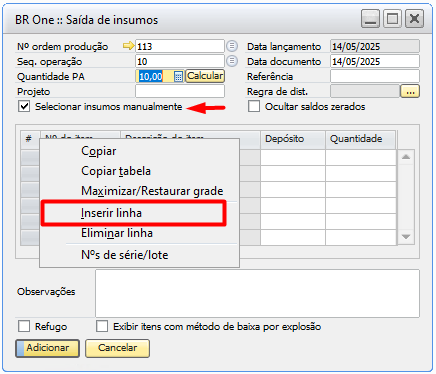Follow the yellow link arrow beside Nº ordem produção
This screenshot has height=374, width=436.
click(128, 46)
